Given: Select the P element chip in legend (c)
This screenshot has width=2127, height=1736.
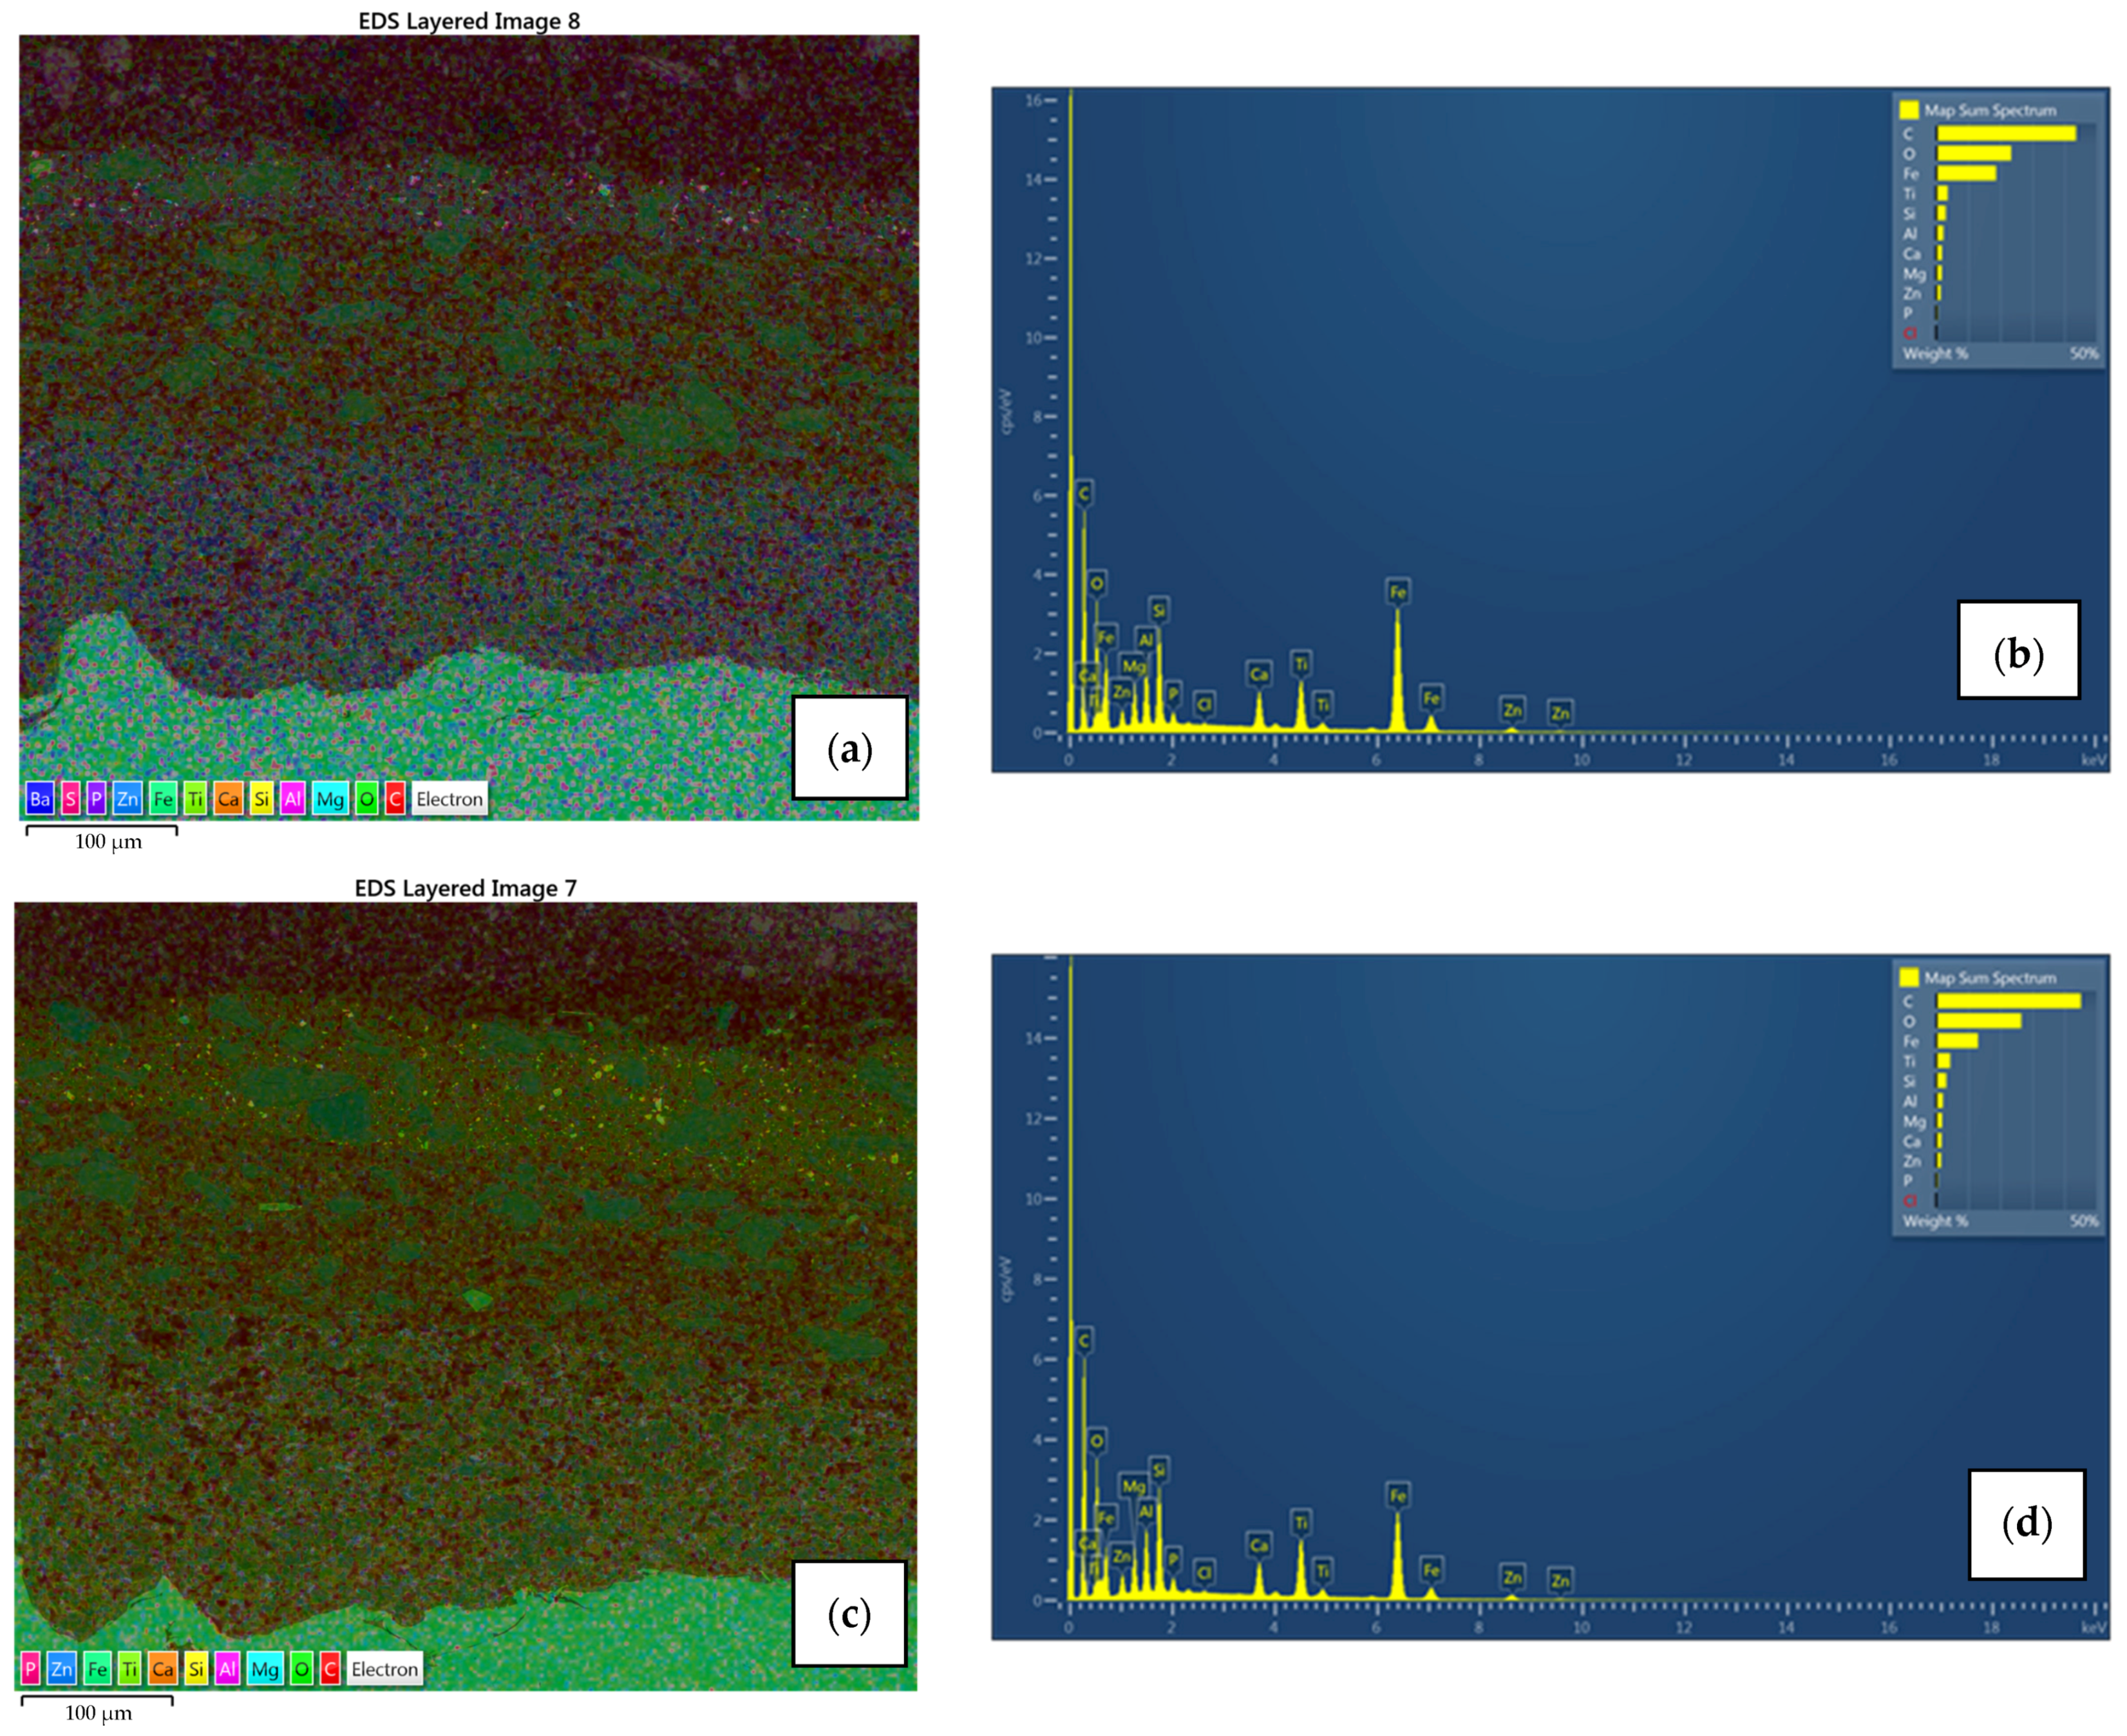Looking at the screenshot, I should (x=31, y=1668).
